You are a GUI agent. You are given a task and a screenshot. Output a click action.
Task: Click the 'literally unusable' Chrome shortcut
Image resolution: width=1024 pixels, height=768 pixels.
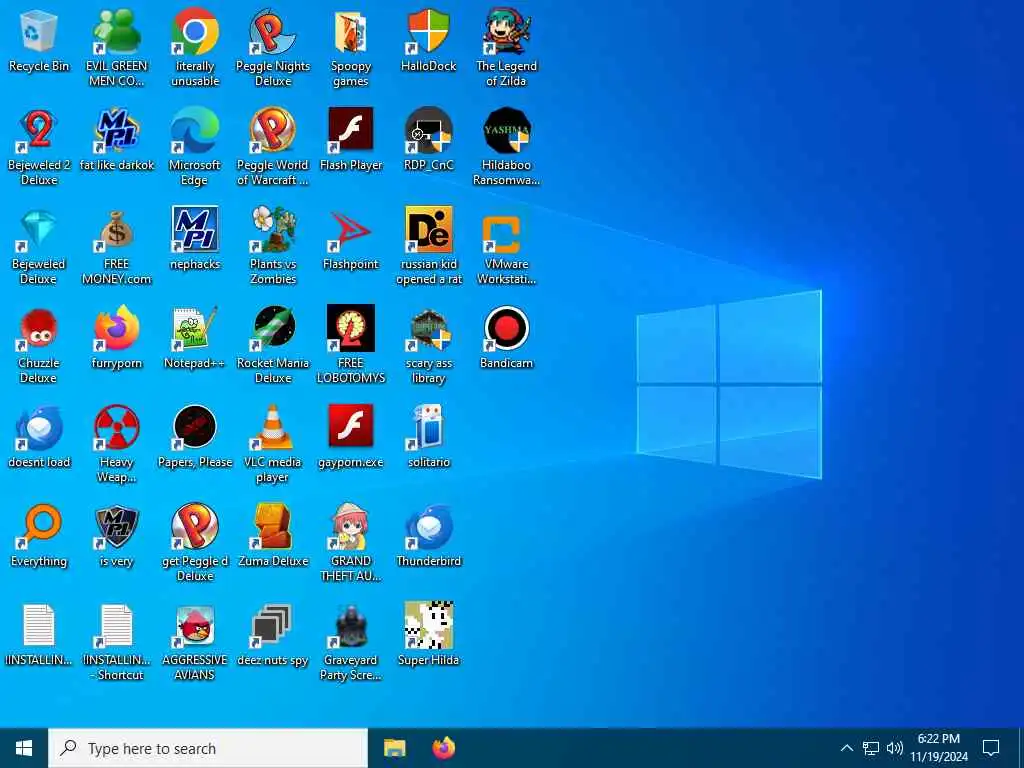point(195,32)
